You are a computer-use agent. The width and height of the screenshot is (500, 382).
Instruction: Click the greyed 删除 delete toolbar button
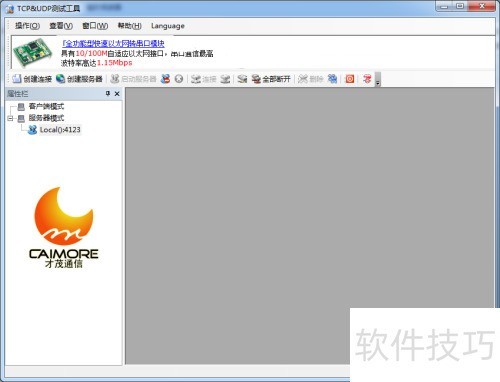point(311,79)
